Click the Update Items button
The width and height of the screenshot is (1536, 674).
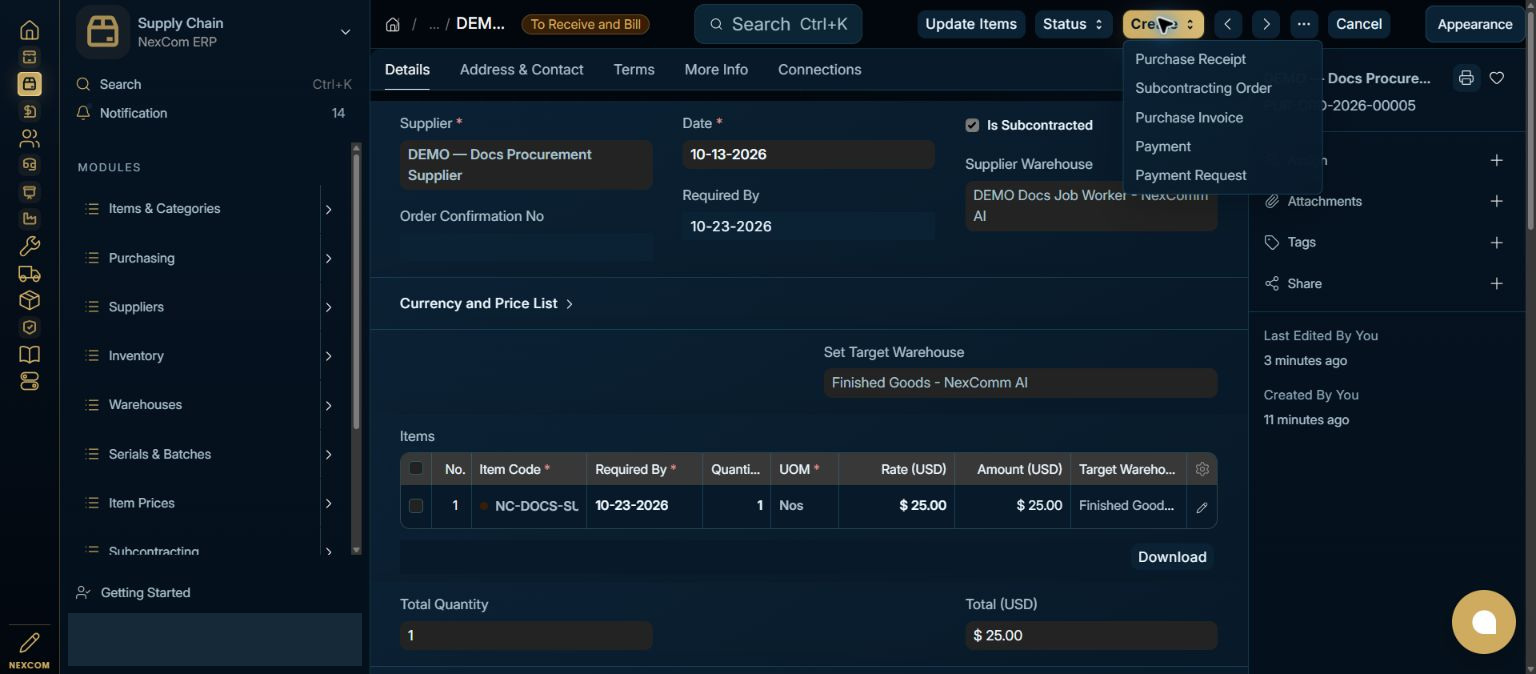pos(971,24)
